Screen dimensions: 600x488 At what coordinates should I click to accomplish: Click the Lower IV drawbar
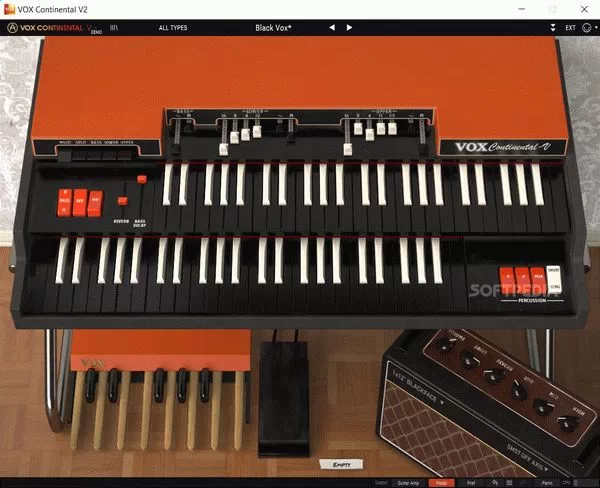pos(257,131)
